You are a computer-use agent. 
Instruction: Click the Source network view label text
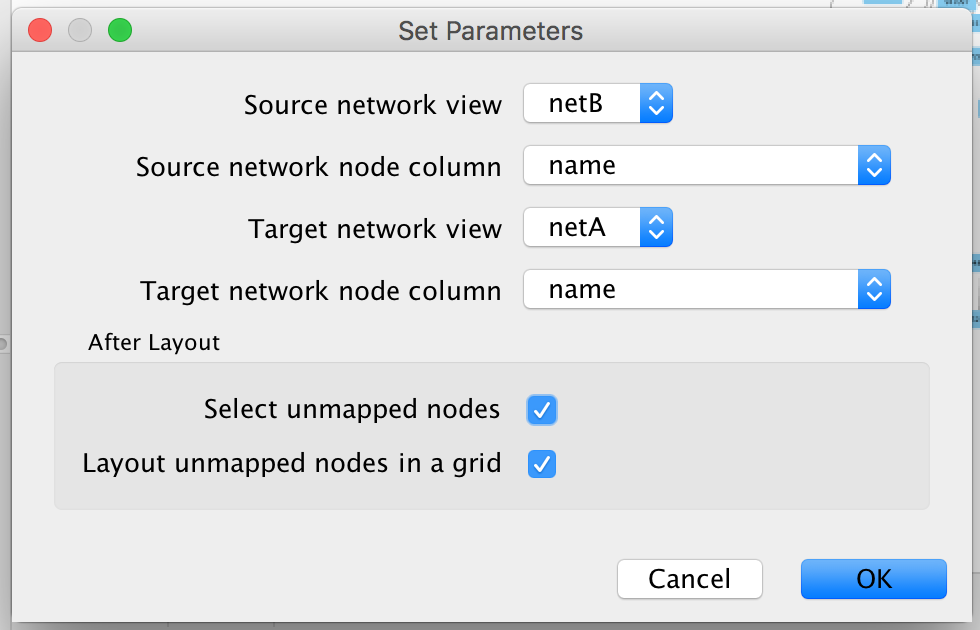tap(373, 105)
